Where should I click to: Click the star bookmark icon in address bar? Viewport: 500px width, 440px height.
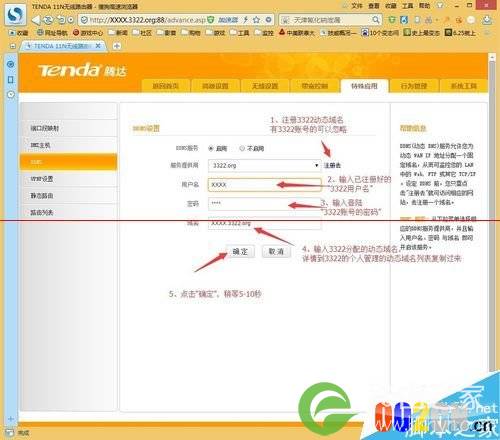tap(256, 20)
